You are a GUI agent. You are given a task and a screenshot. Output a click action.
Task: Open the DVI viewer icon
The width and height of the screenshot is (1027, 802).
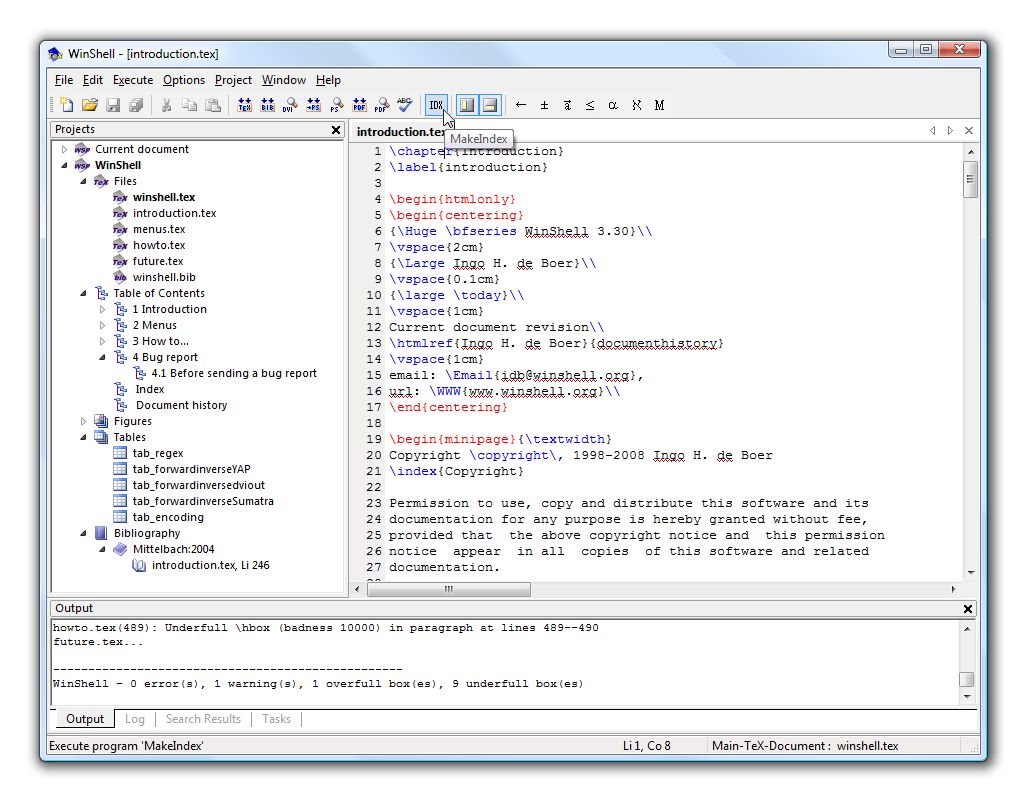pyautogui.click(x=290, y=104)
